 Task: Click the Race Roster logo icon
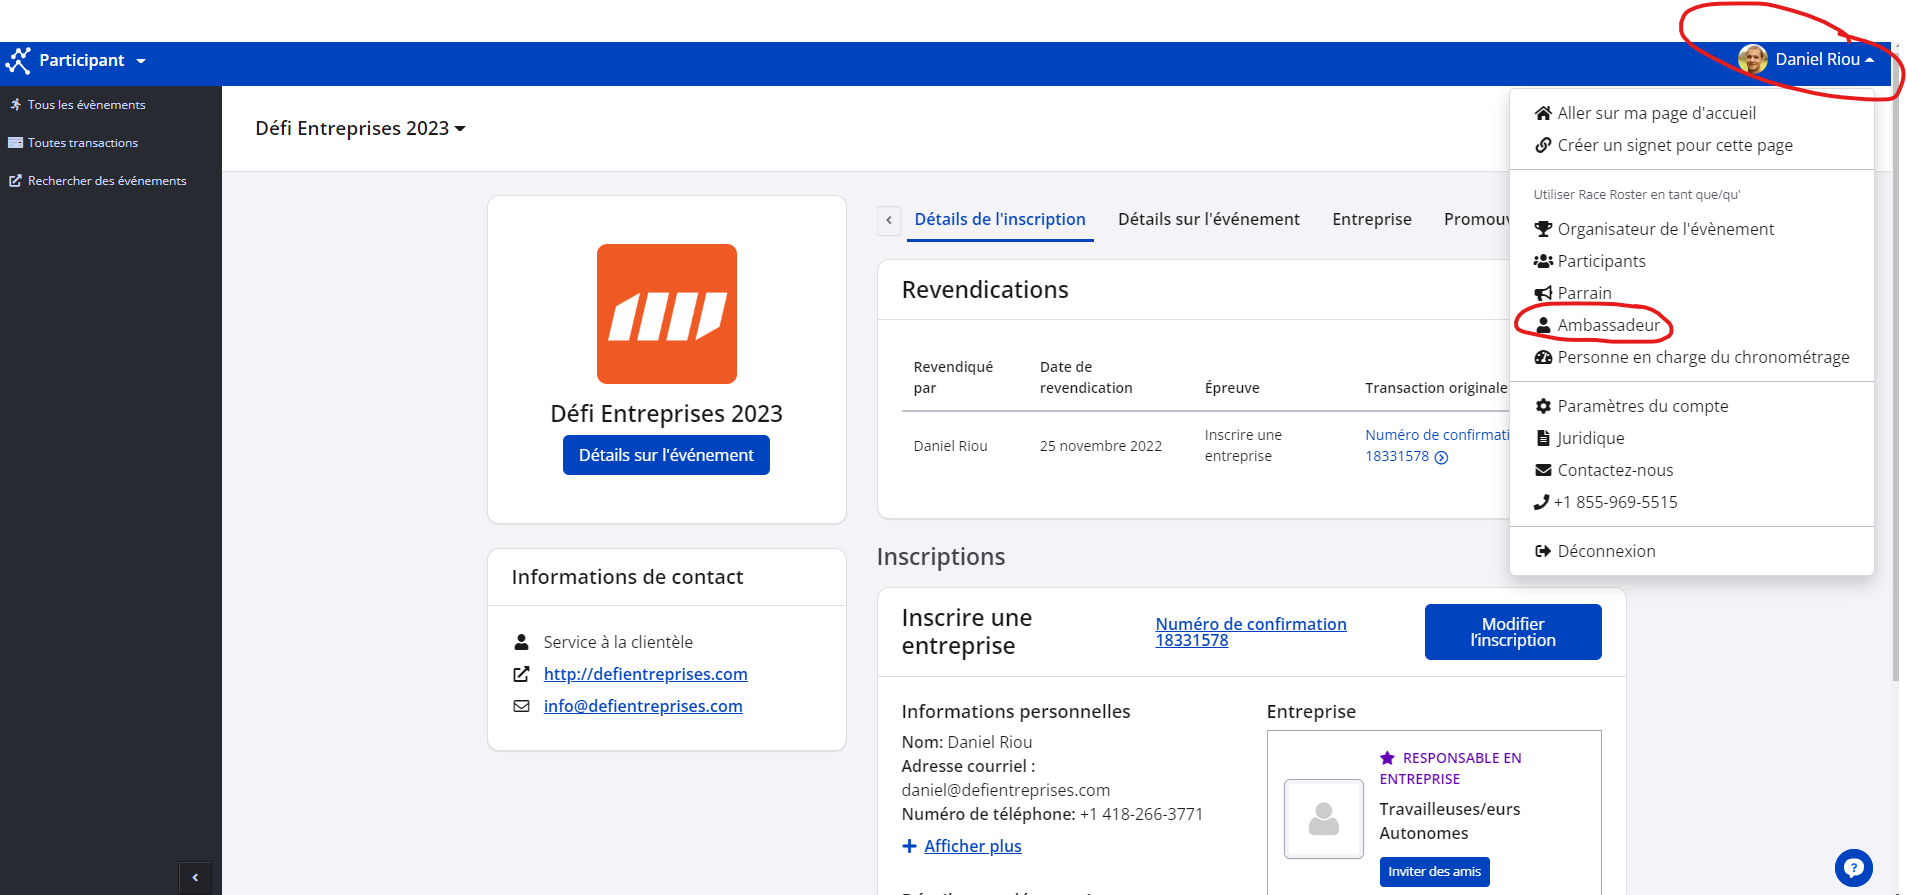point(18,61)
